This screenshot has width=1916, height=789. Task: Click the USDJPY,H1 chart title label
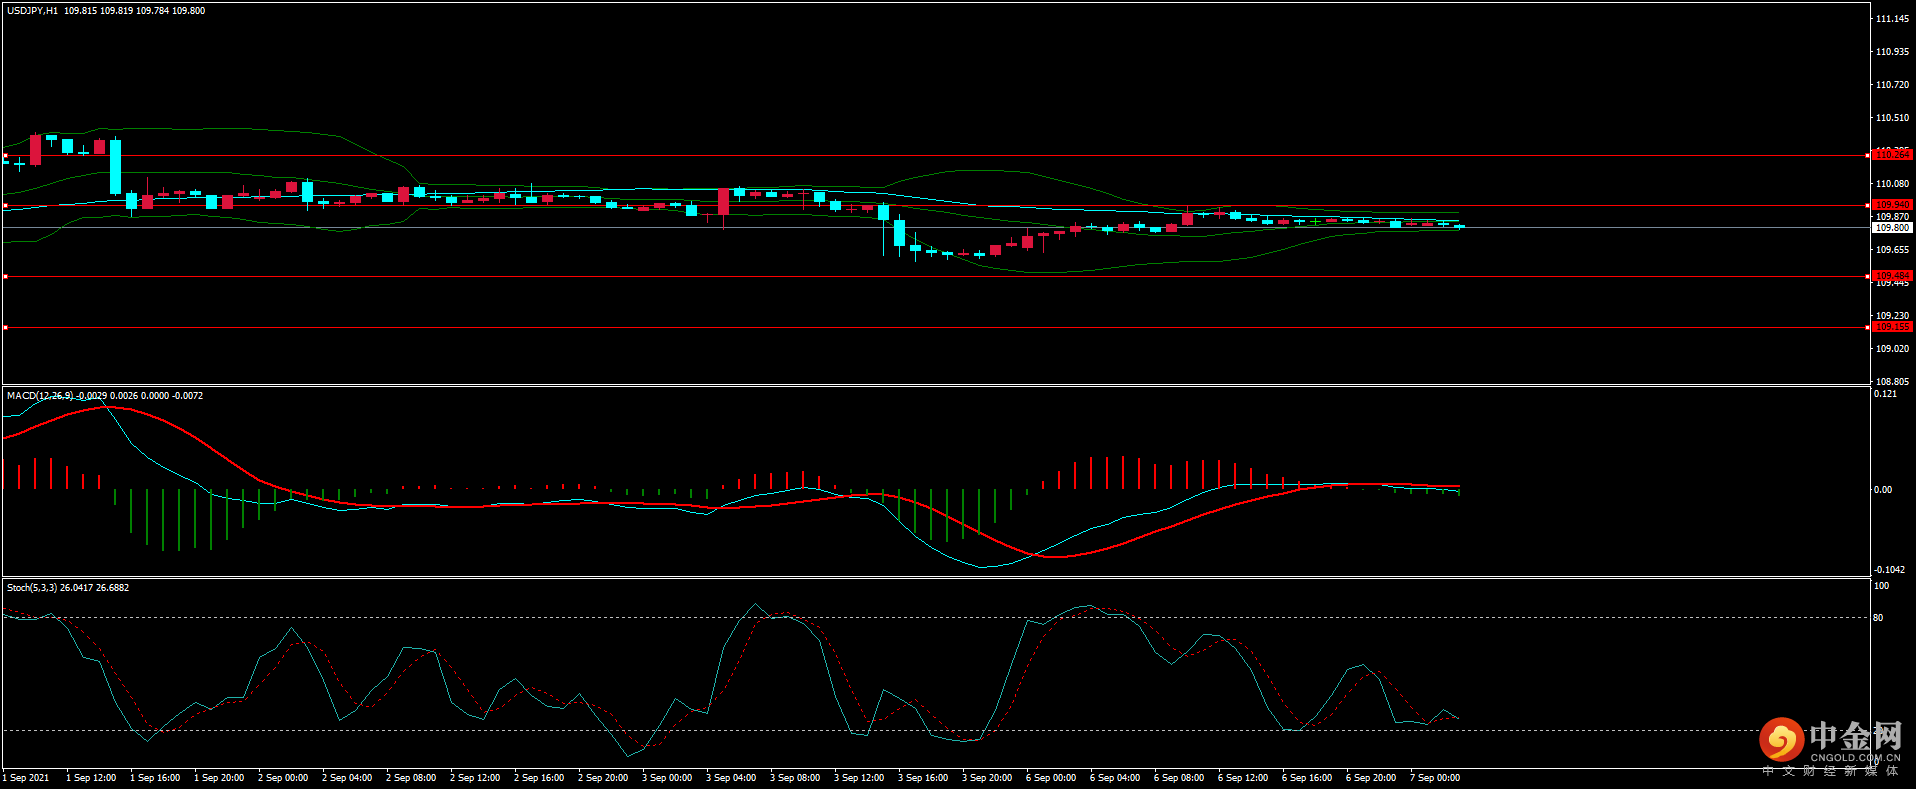click(x=32, y=11)
